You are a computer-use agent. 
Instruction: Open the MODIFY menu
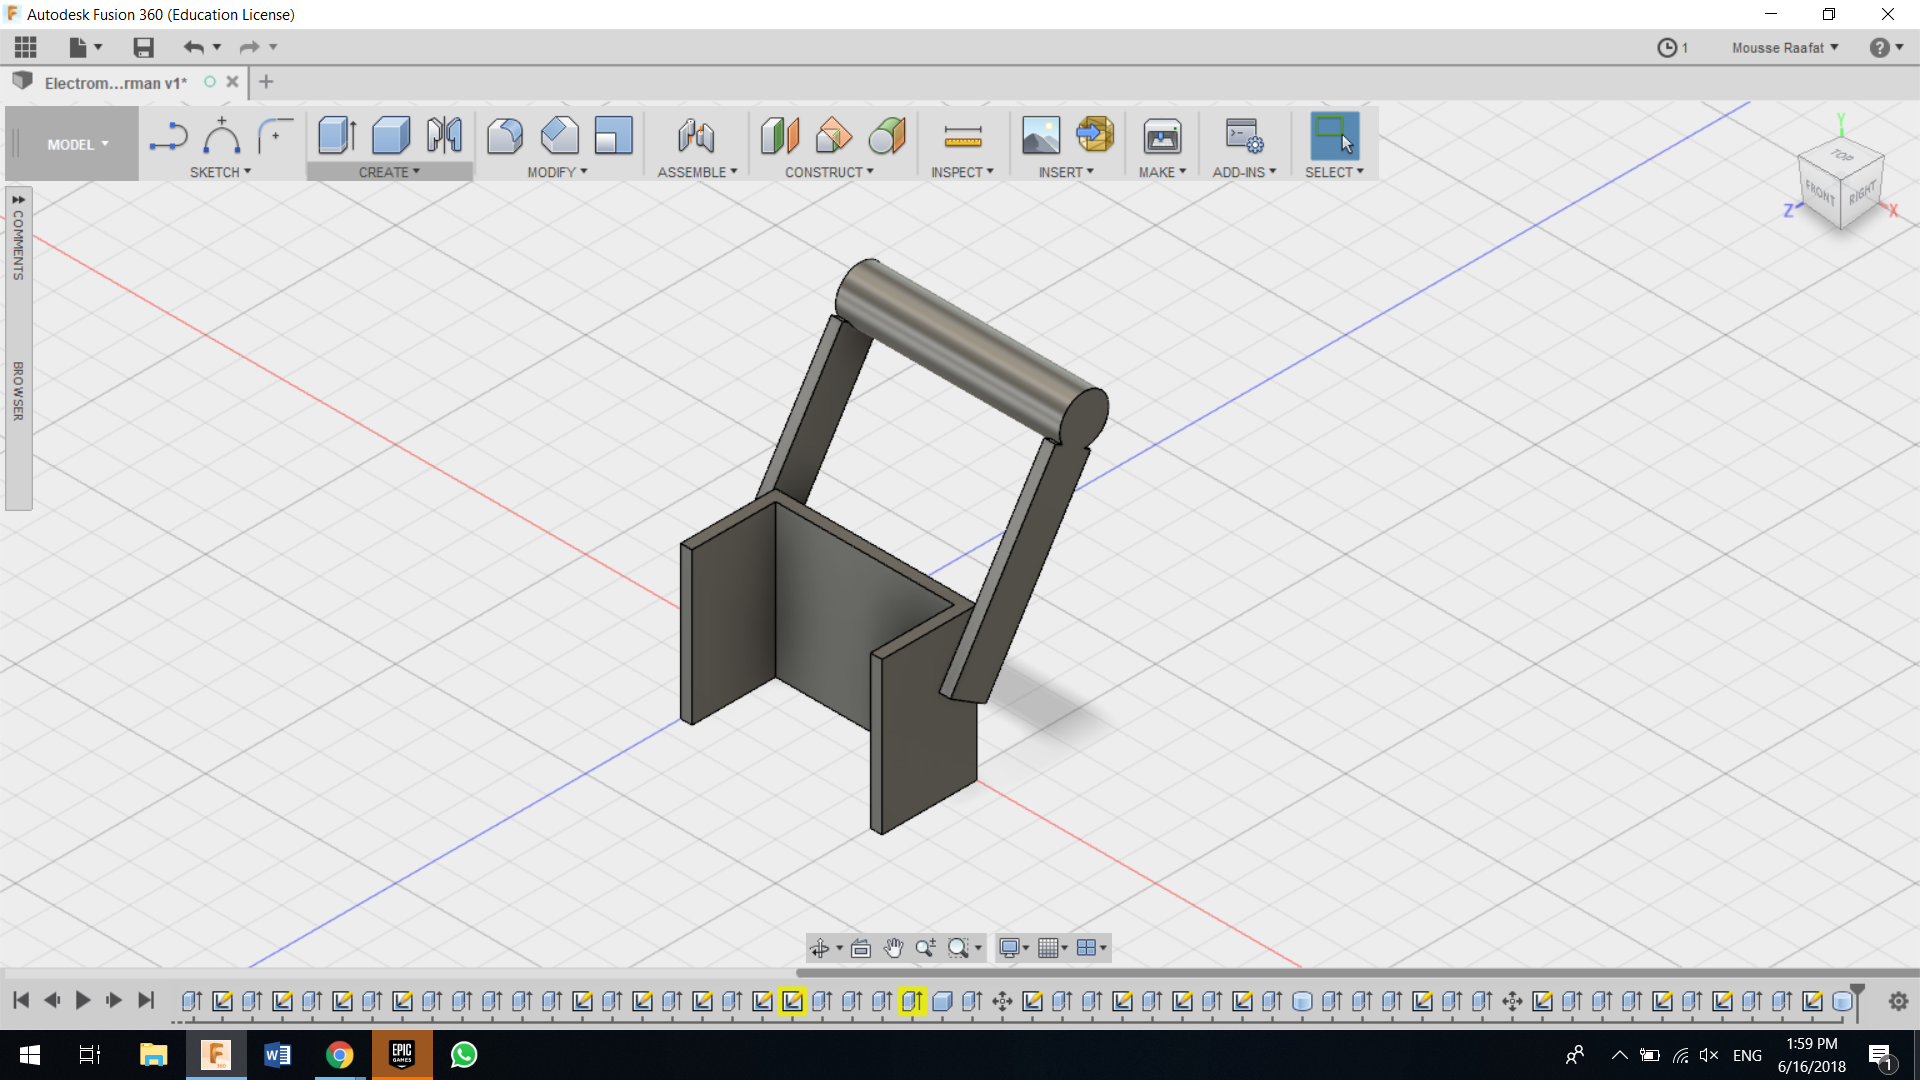557,172
